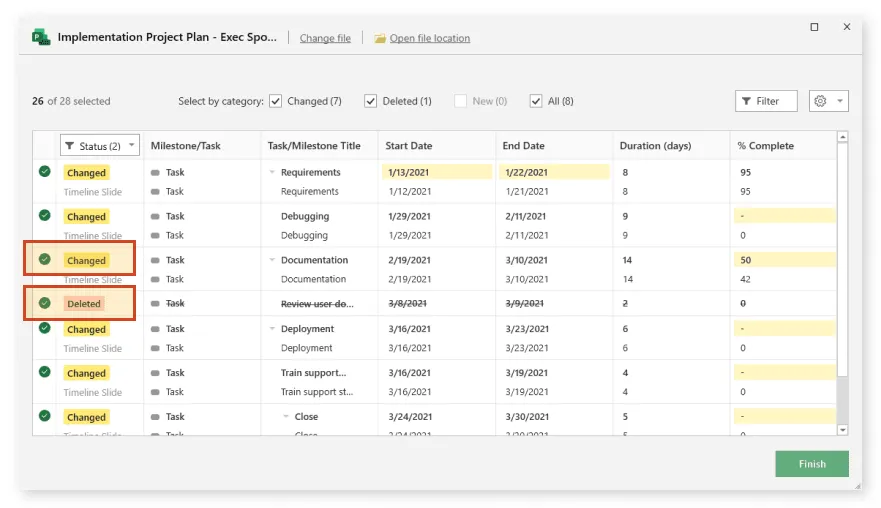Uncheck the Changed (7) category checkbox
Viewport: 881px width, 508px height.
point(276,101)
